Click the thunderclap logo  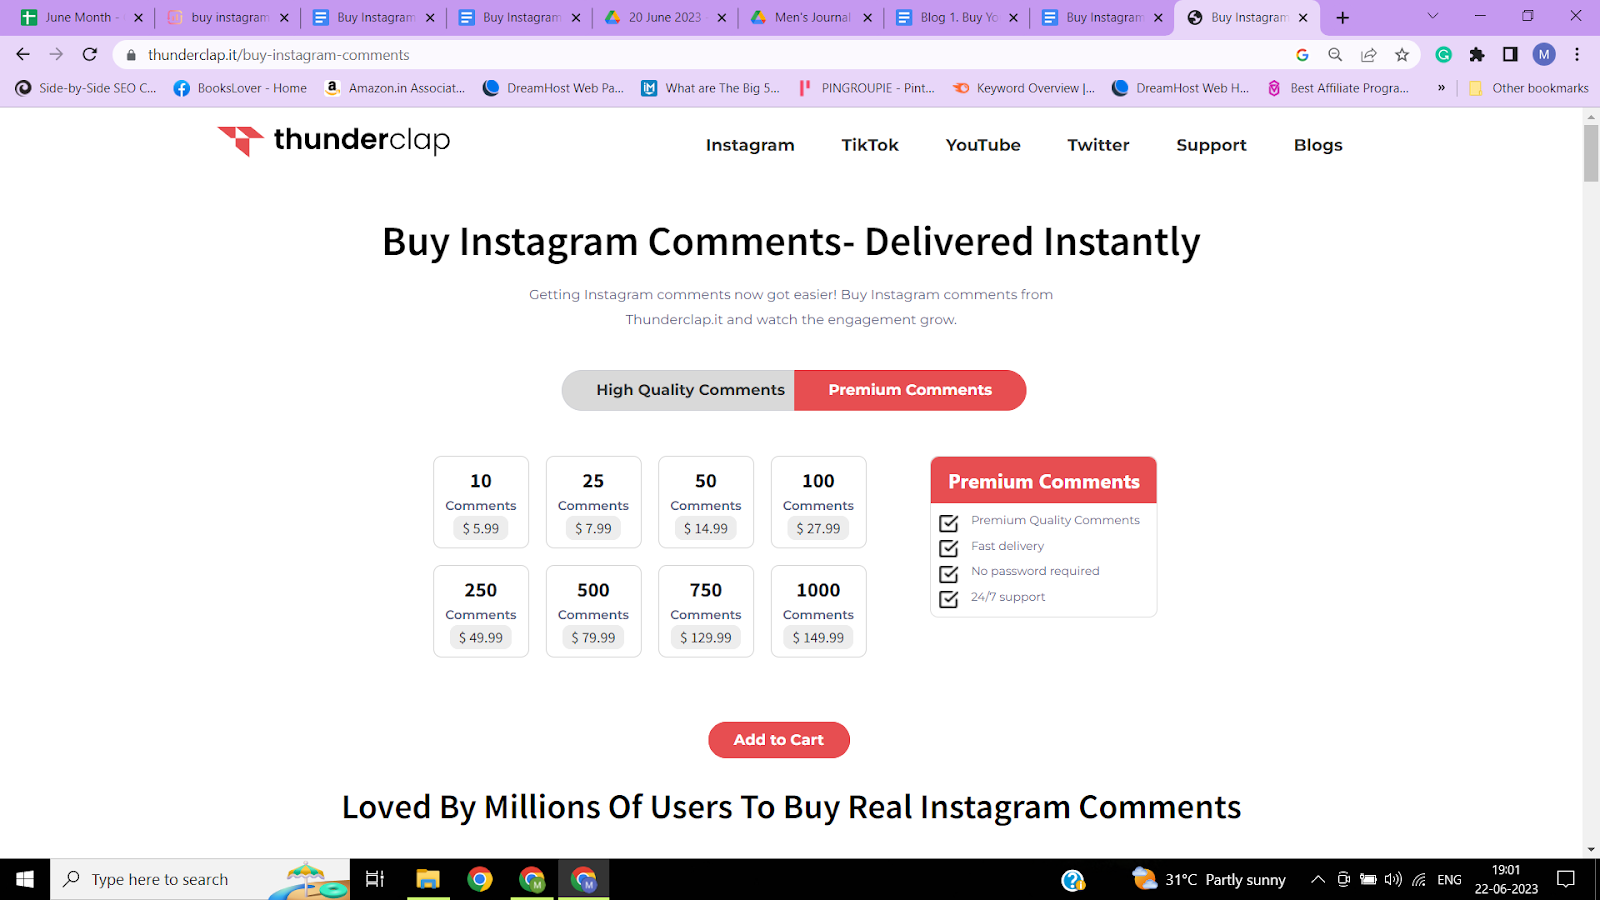334,140
